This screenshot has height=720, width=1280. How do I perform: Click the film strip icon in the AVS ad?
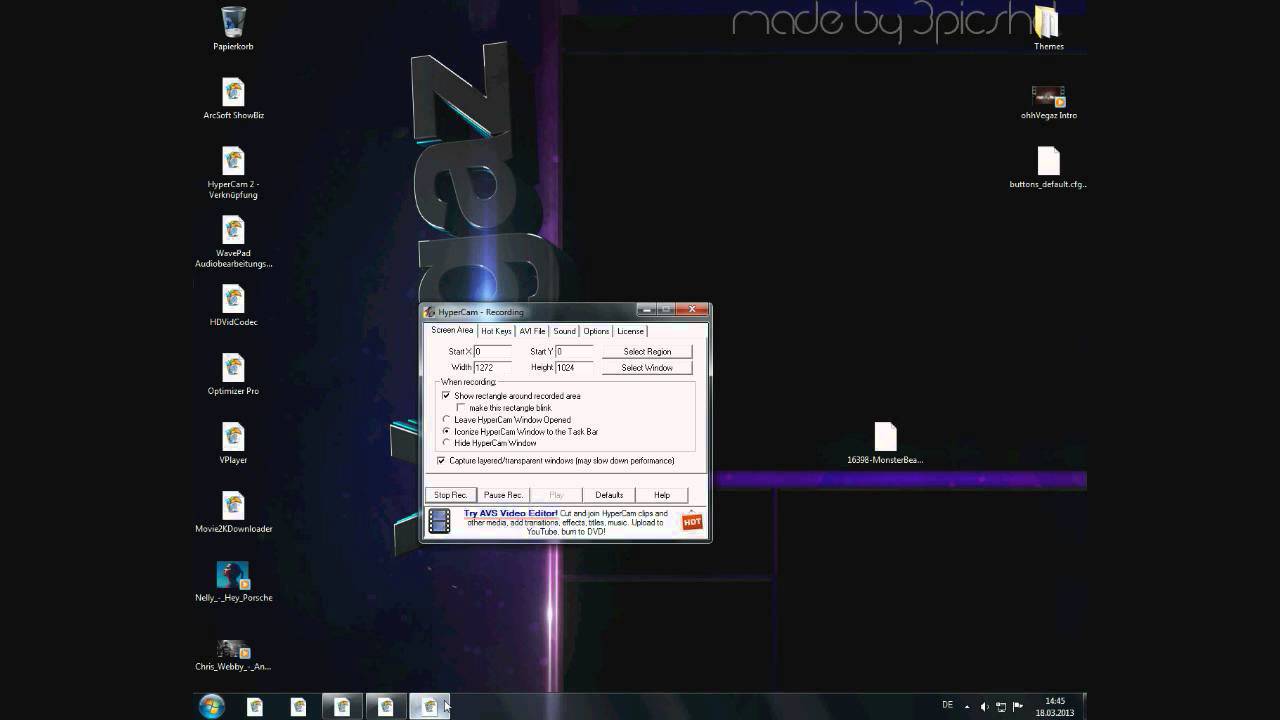tap(439, 521)
